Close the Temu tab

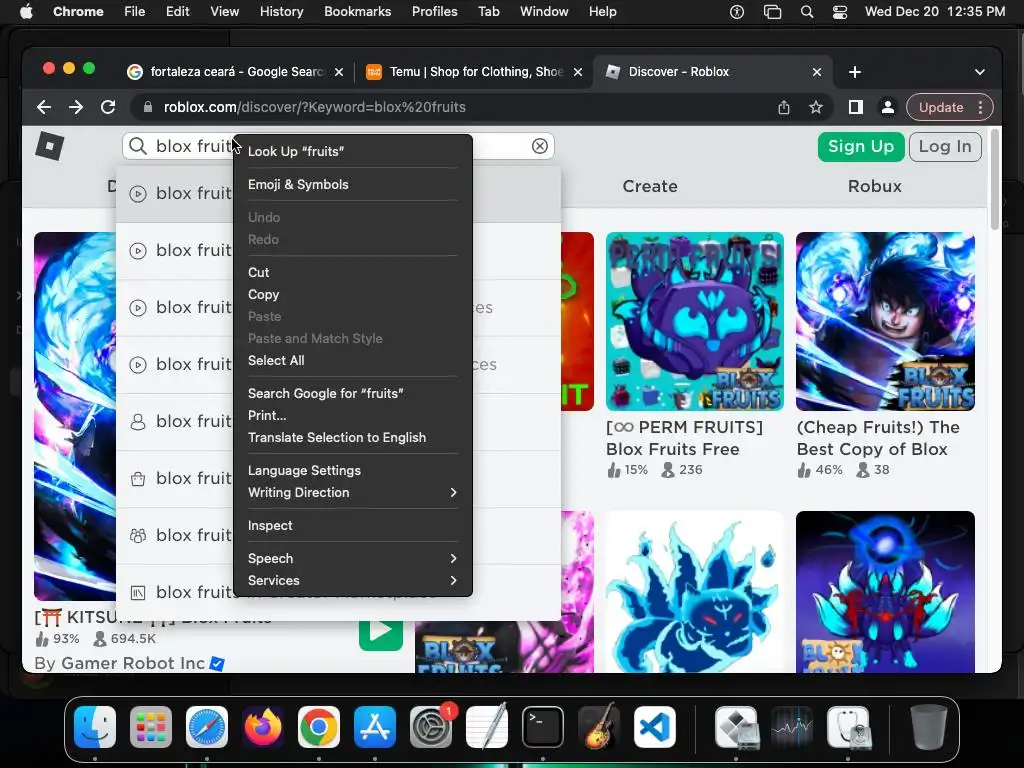pyautogui.click(x=578, y=72)
